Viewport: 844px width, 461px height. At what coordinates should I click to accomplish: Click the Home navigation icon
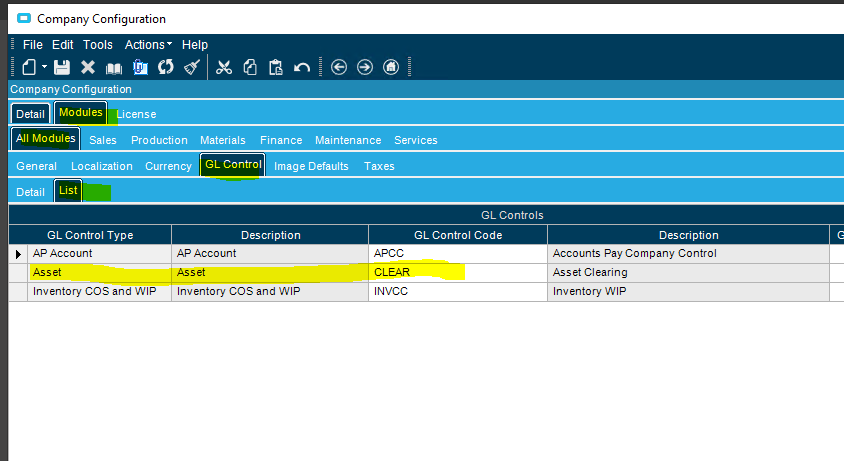point(391,67)
